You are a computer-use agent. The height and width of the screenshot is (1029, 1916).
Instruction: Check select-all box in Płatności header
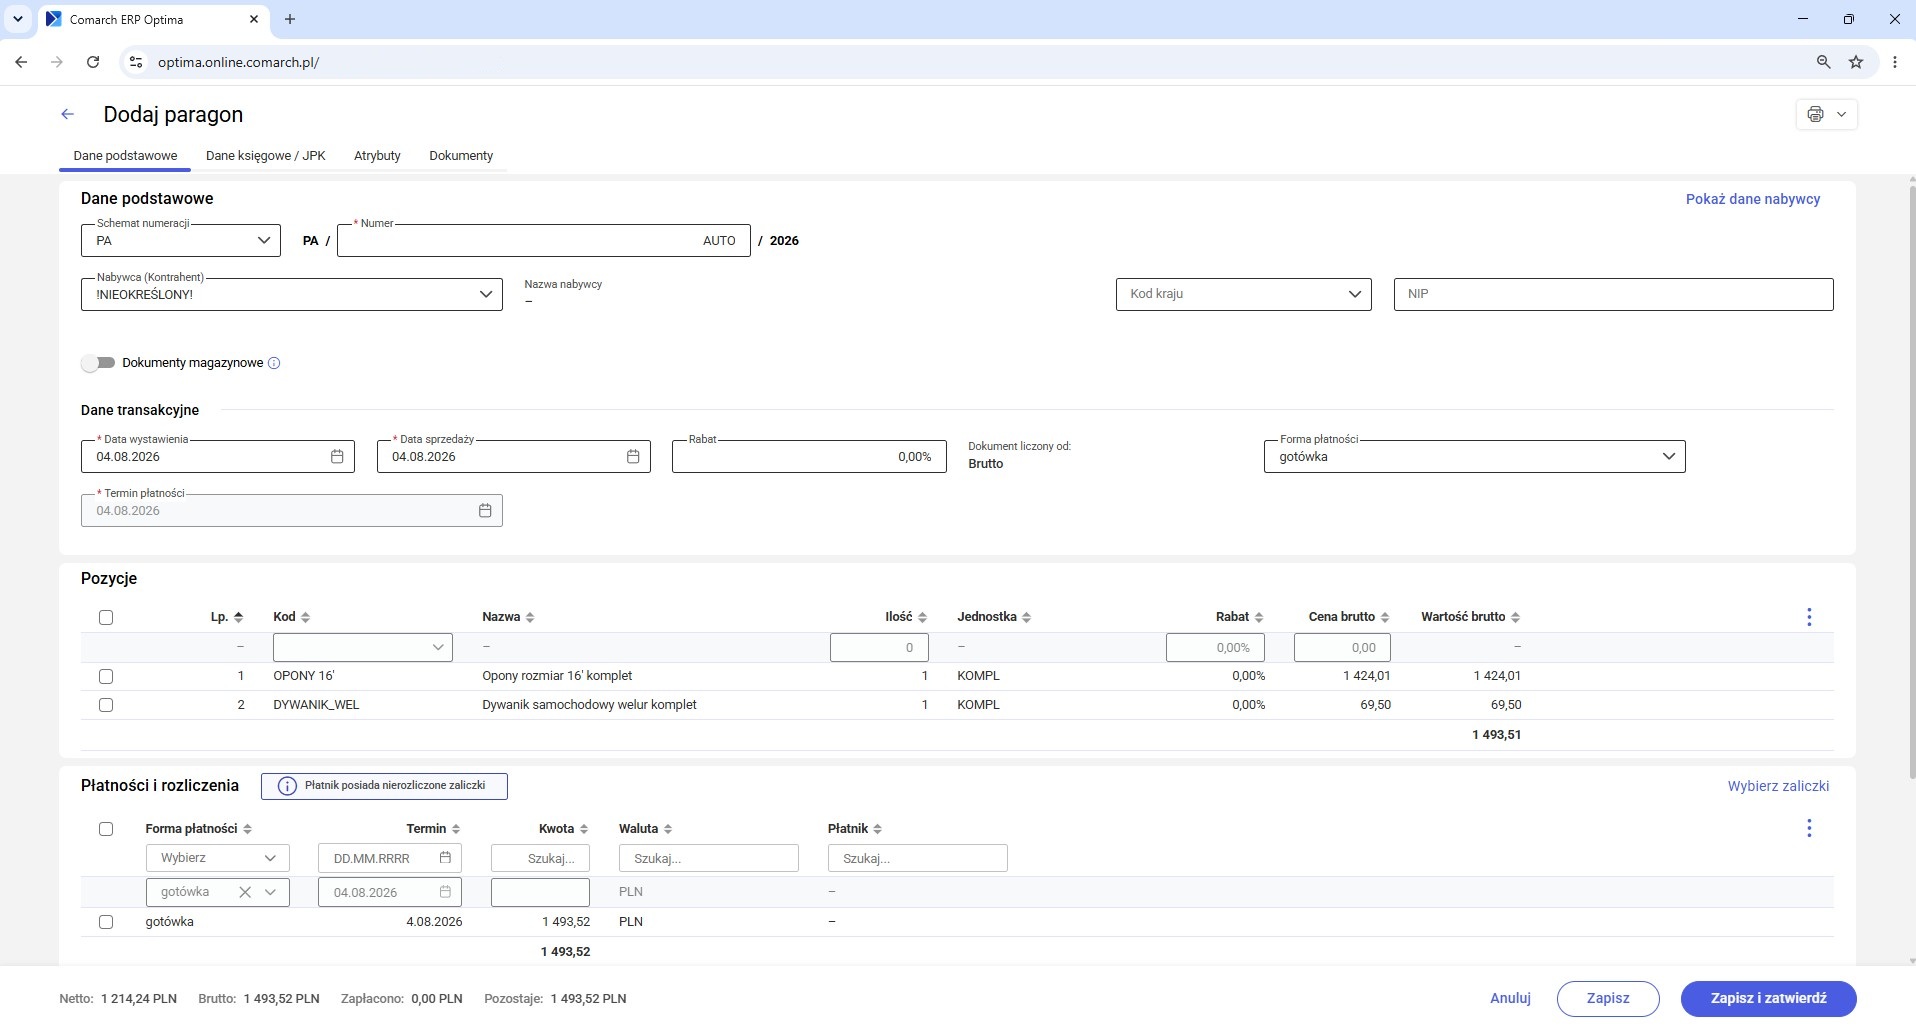pyautogui.click(x=106, y=829)
